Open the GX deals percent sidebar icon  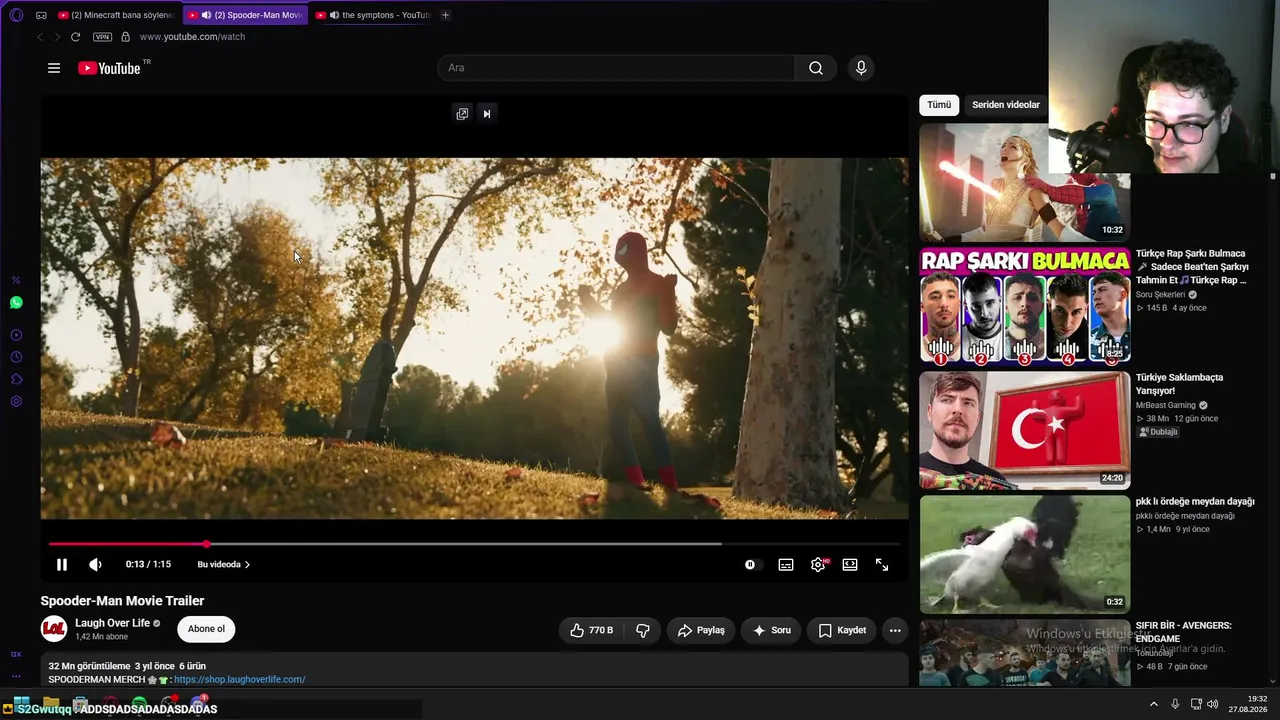pyautogui.click(x=16, y=280)
